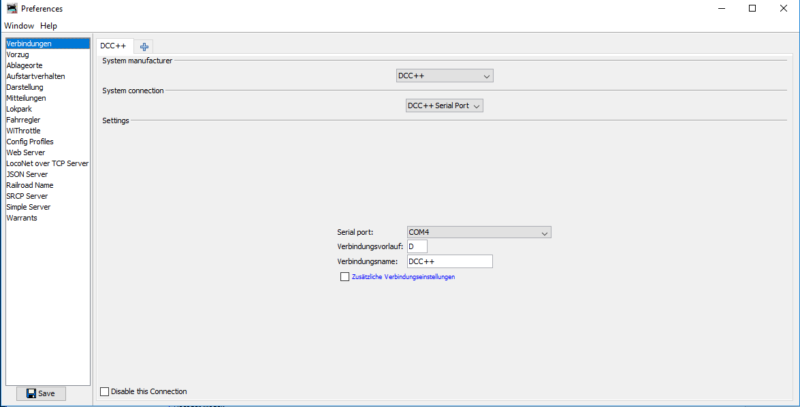Open Warrants preferences

point(48,218)
